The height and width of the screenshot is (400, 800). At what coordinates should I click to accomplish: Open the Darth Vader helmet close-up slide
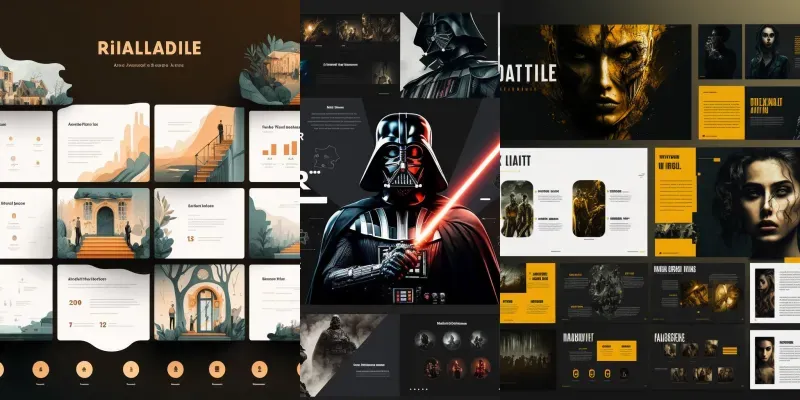point(450,55)
